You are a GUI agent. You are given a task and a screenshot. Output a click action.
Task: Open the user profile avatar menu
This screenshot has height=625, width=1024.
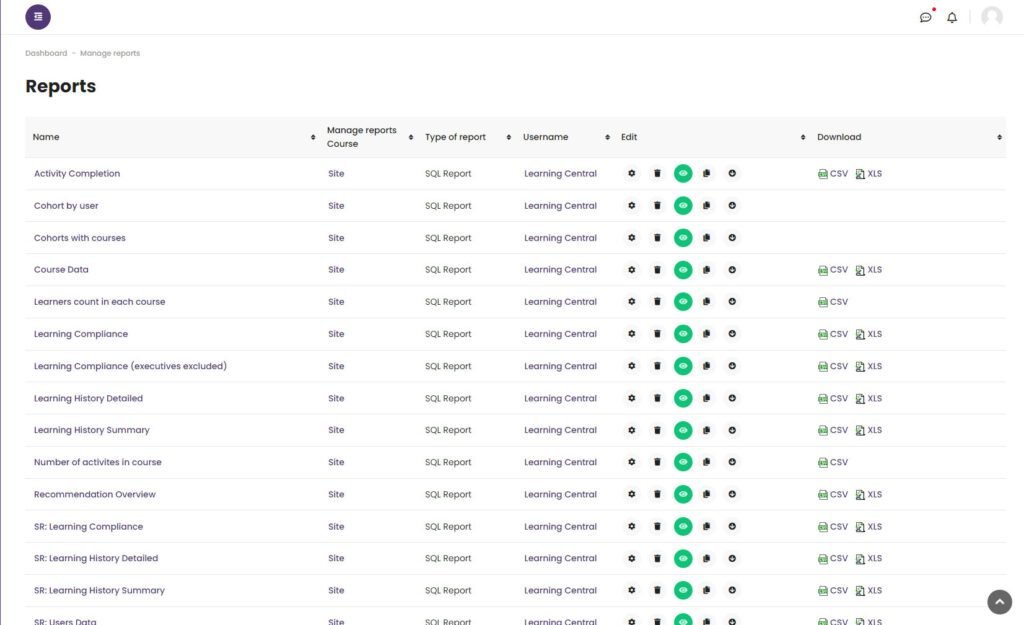(991, 17)
